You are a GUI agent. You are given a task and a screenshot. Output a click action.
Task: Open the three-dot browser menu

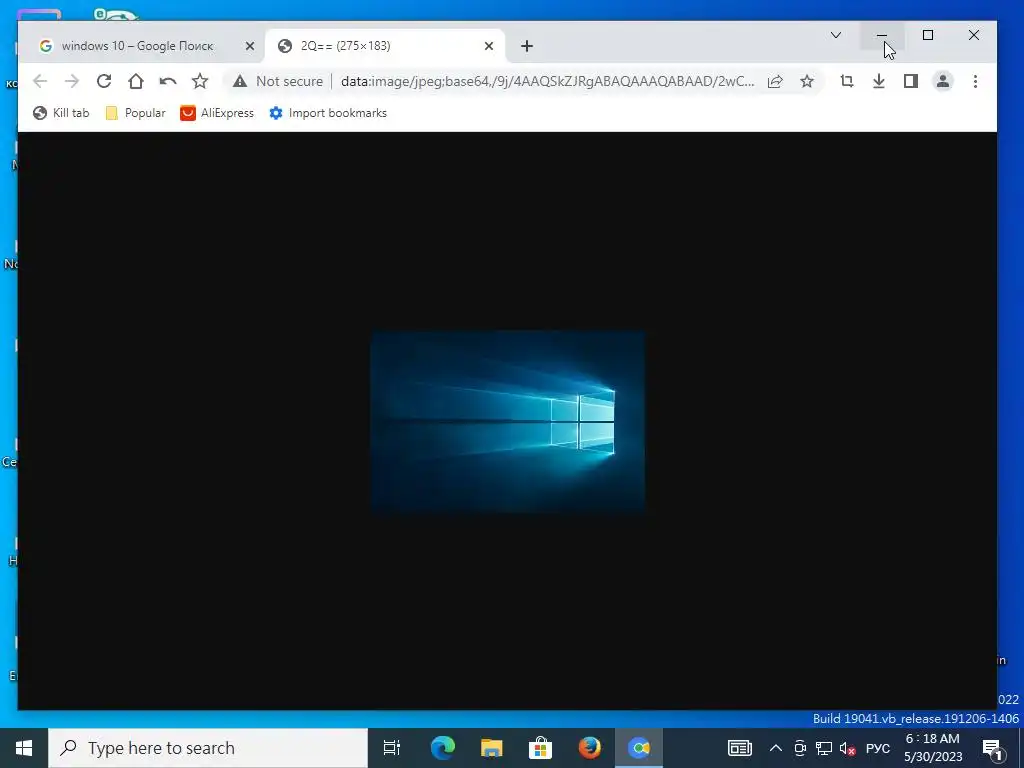tap(975, 81)
